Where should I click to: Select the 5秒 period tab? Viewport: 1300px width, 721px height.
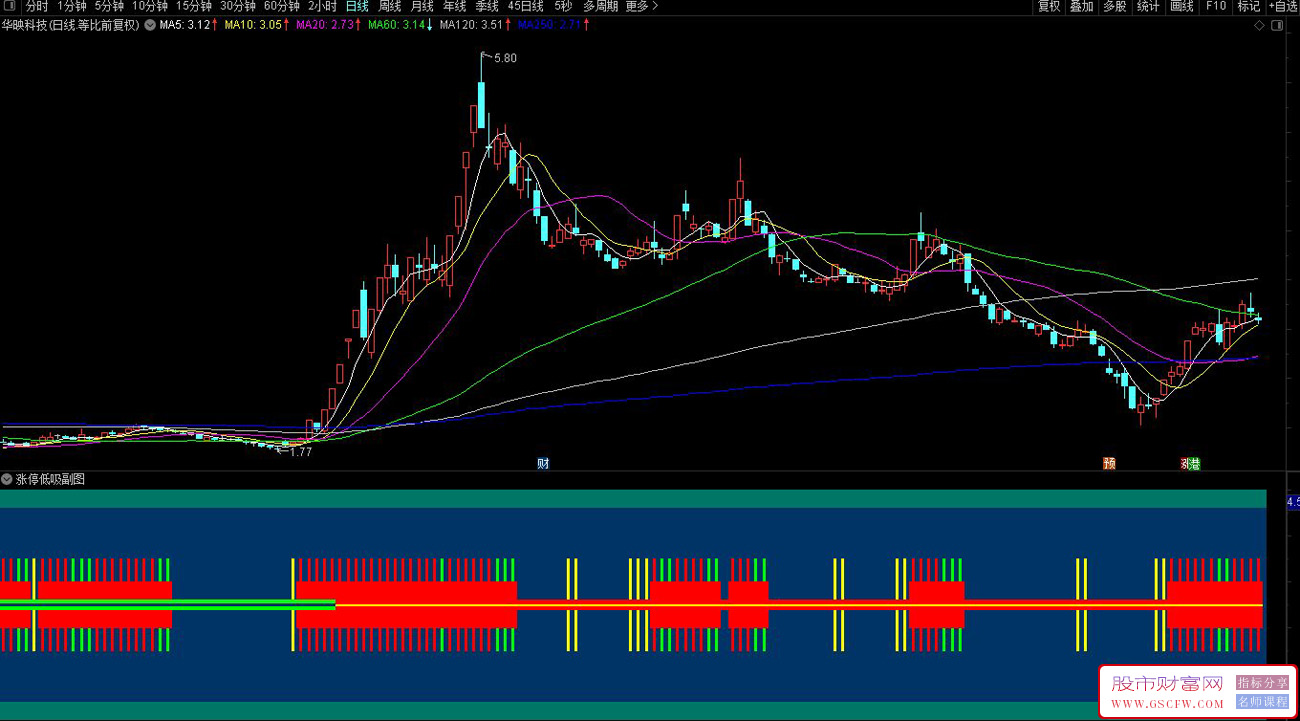pos(563,6)
